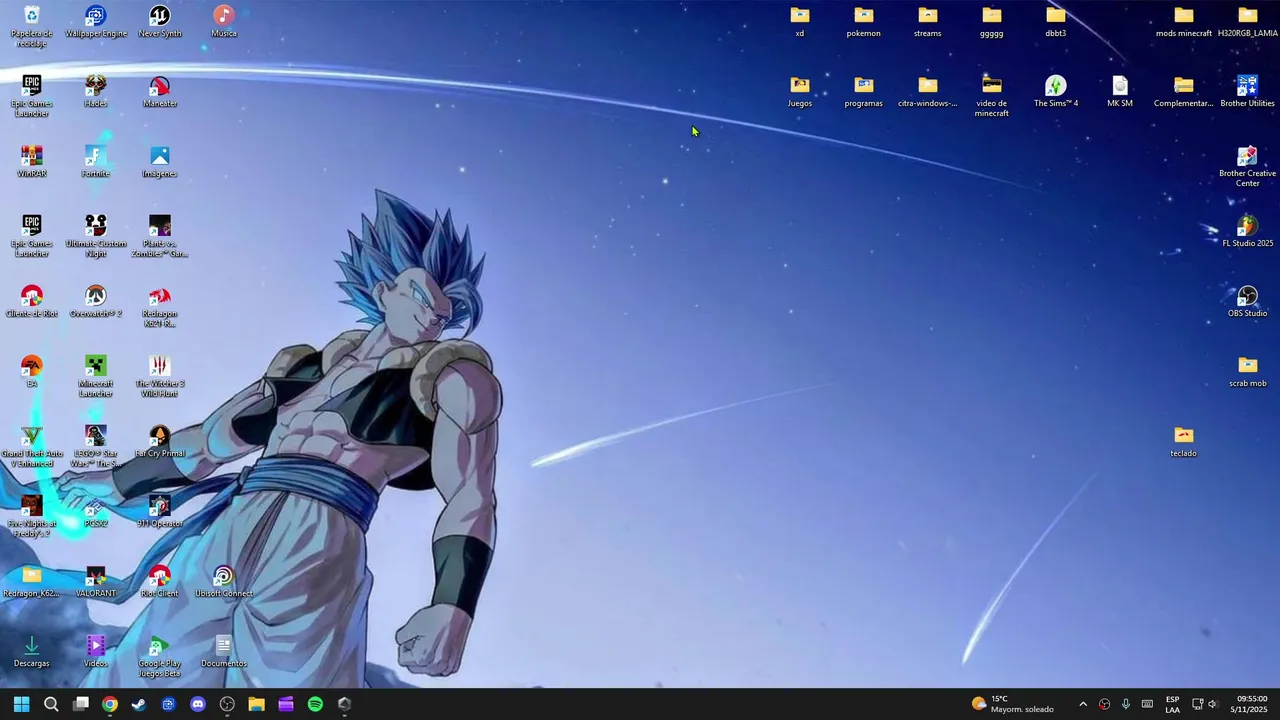Select the H320RGB_LAMIA folder

point(1248,22)
